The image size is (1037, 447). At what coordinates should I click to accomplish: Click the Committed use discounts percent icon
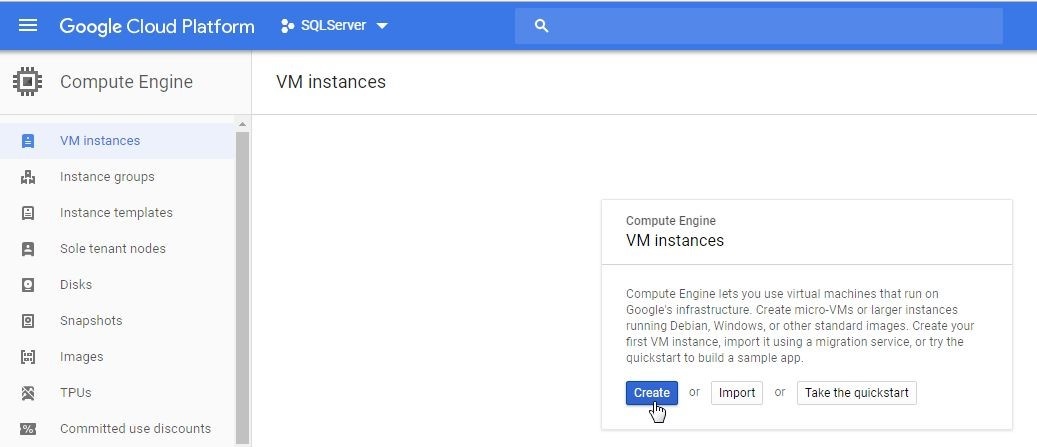tap(28, 429)
